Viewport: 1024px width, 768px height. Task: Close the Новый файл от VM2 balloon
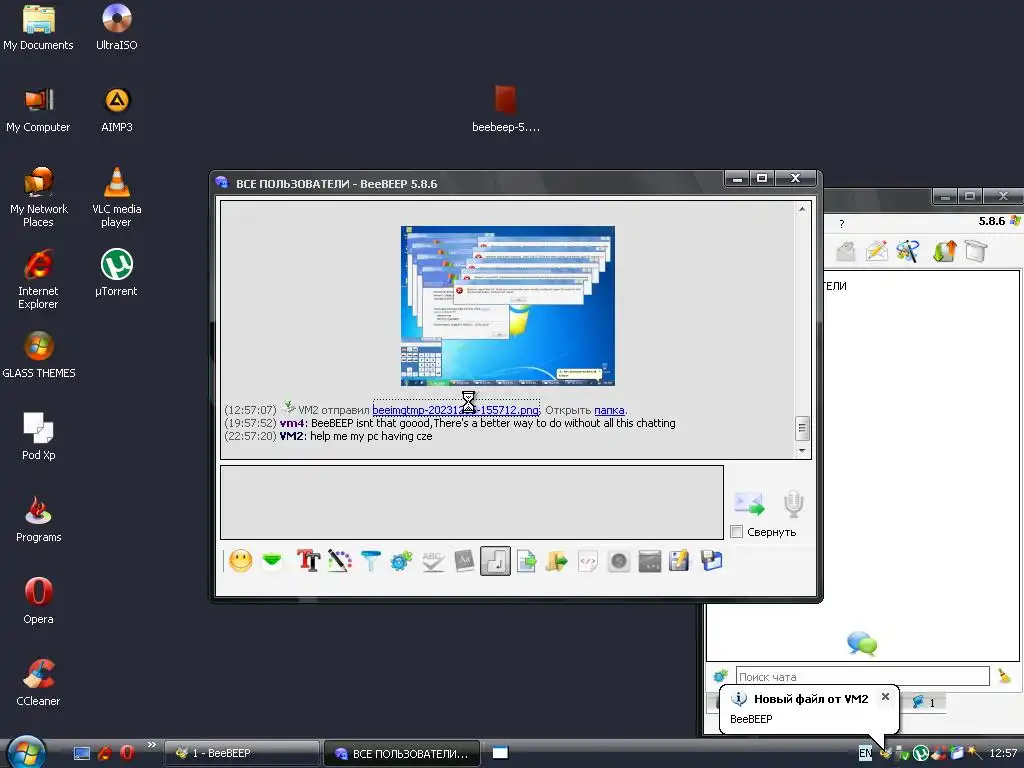(885, 697)
